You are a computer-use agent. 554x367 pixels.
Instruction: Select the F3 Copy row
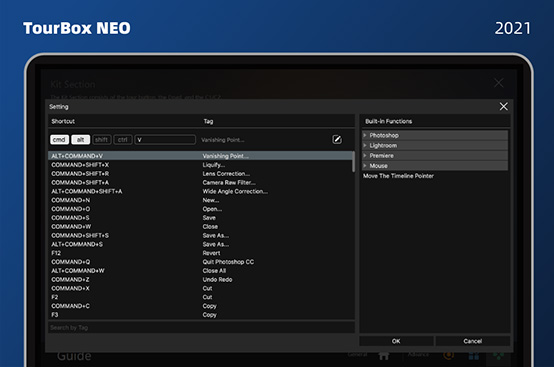tap(200, 315)
